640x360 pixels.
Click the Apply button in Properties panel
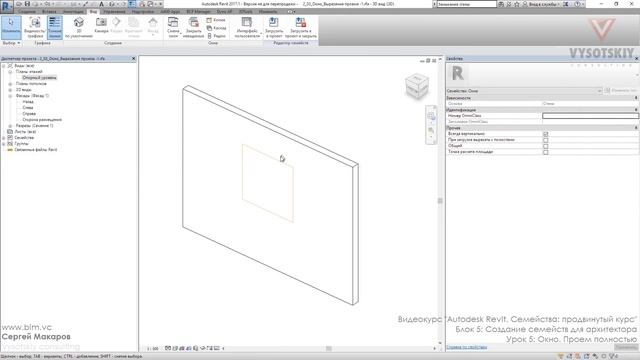pyautogui.click(x=626, y=347)
